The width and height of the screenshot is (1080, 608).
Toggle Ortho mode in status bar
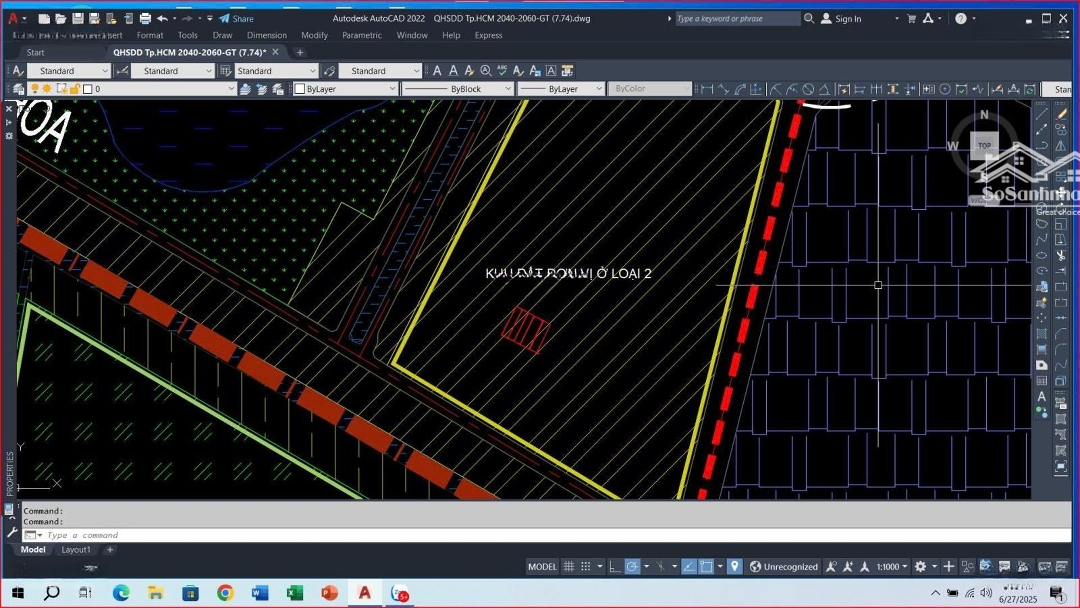(613, 567)
